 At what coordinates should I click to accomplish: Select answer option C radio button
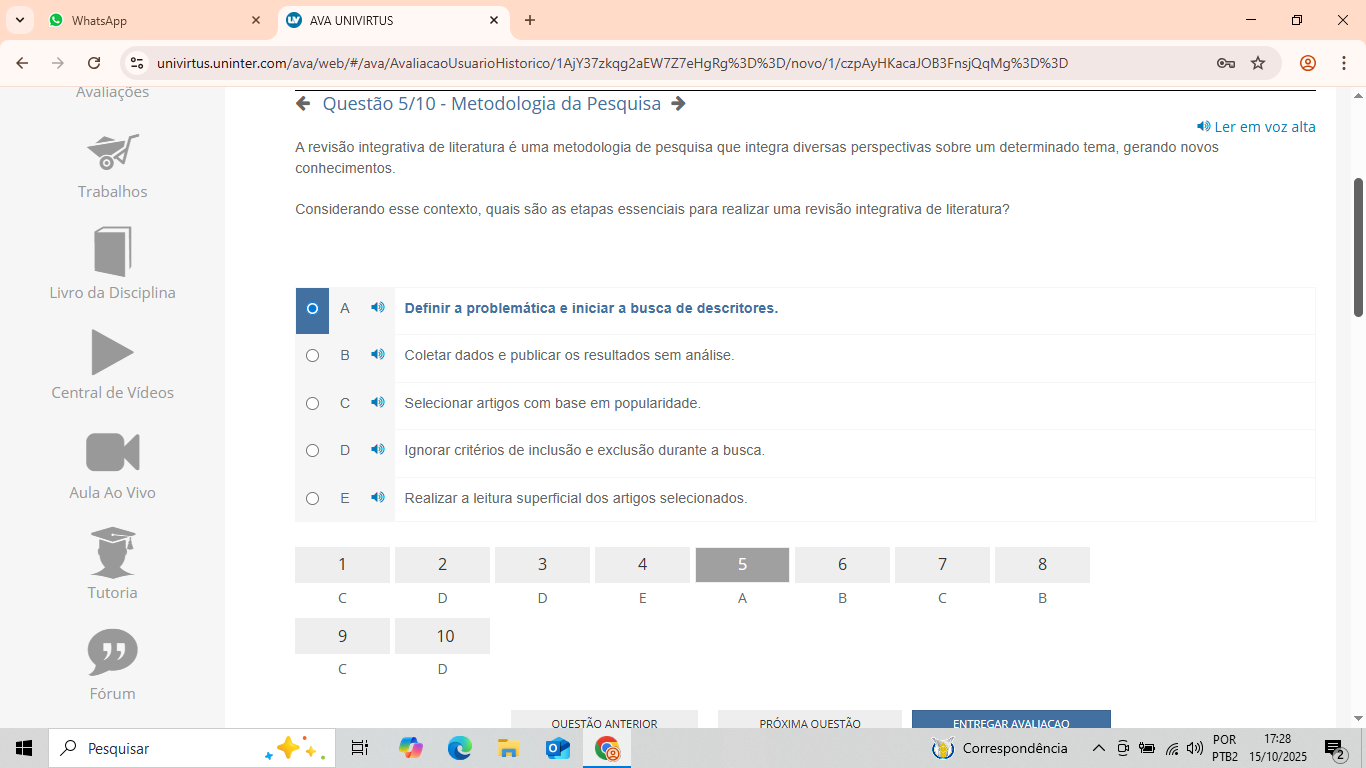[x=312, y=403]
